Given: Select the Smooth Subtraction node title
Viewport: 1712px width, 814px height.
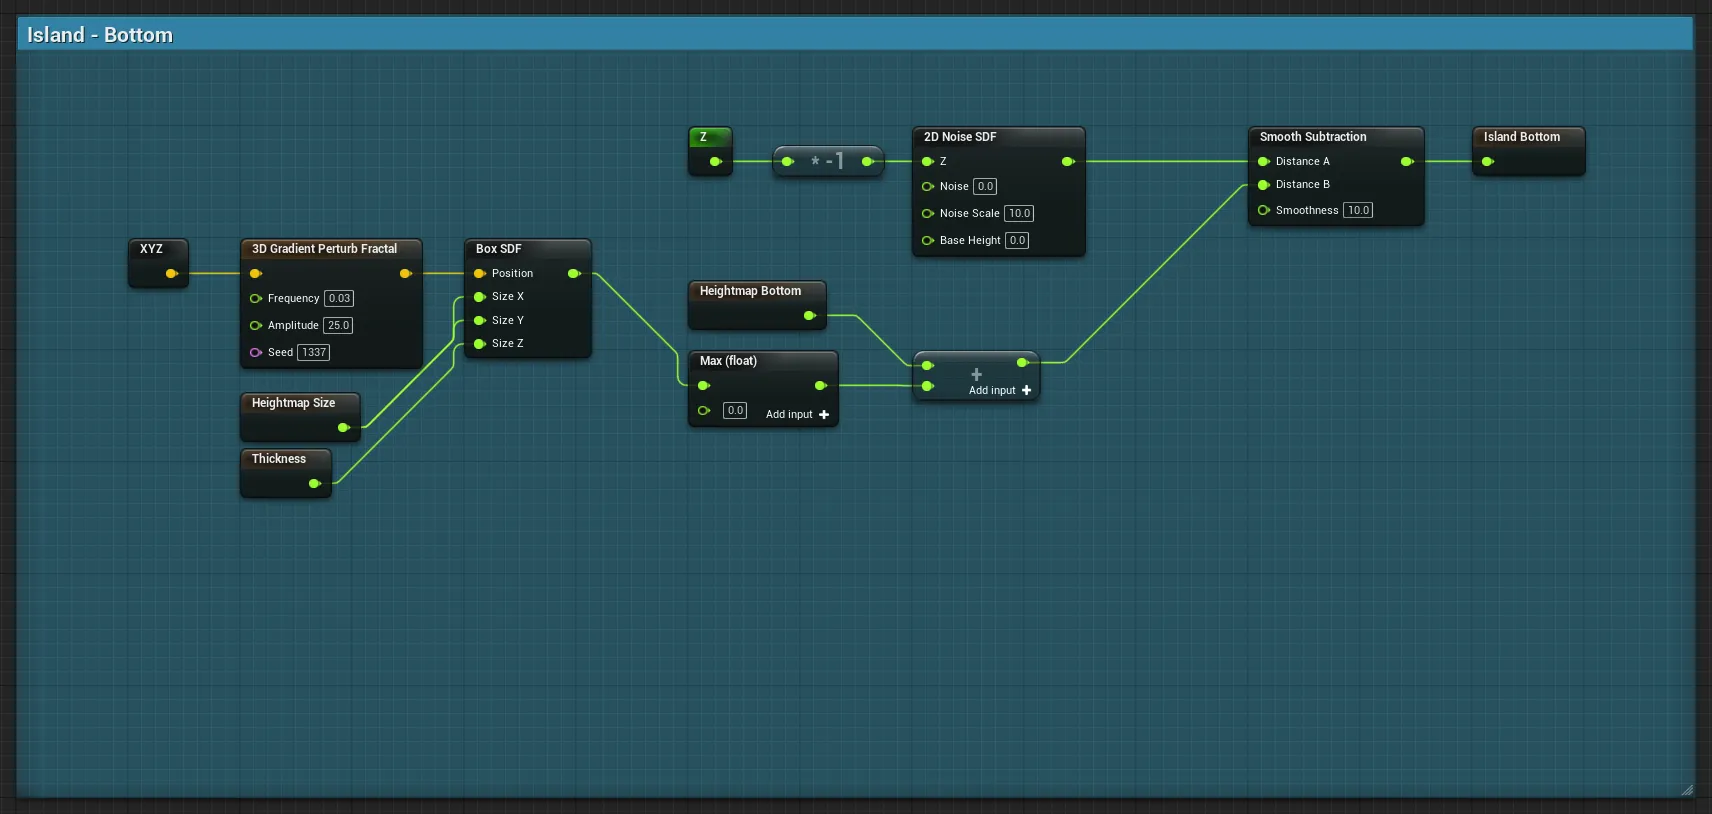Looking at the screenshot, I should [x=1313, y=137].
